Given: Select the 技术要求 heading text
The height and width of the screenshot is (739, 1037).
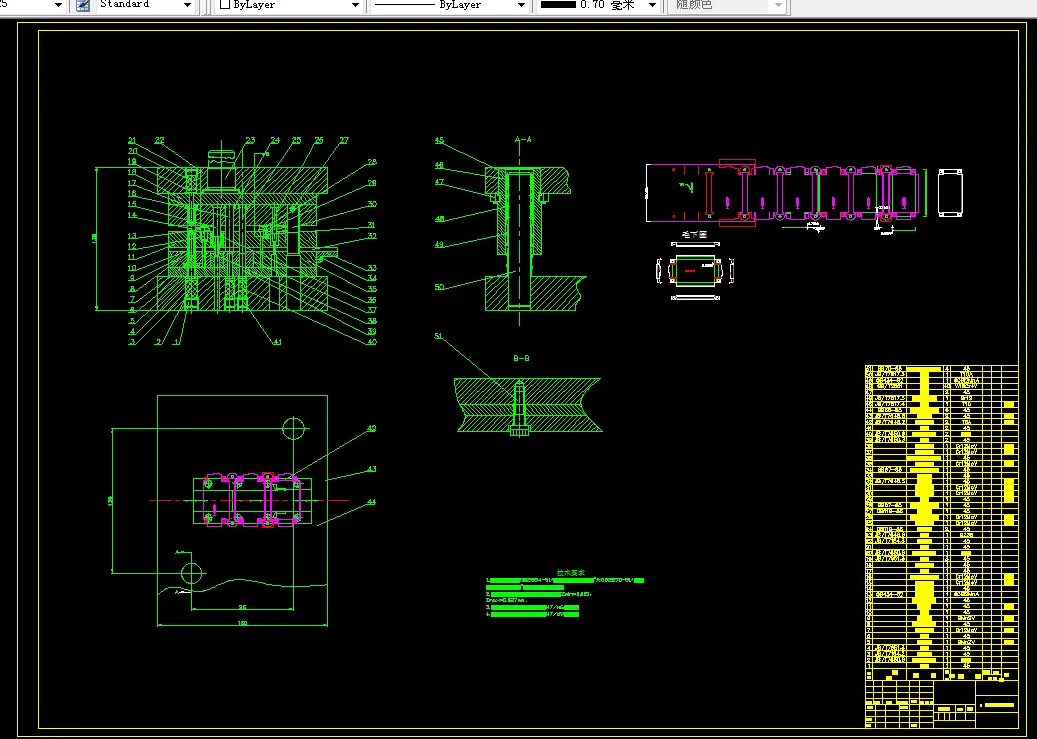Looking at the screenshot, I should (571, 572).
